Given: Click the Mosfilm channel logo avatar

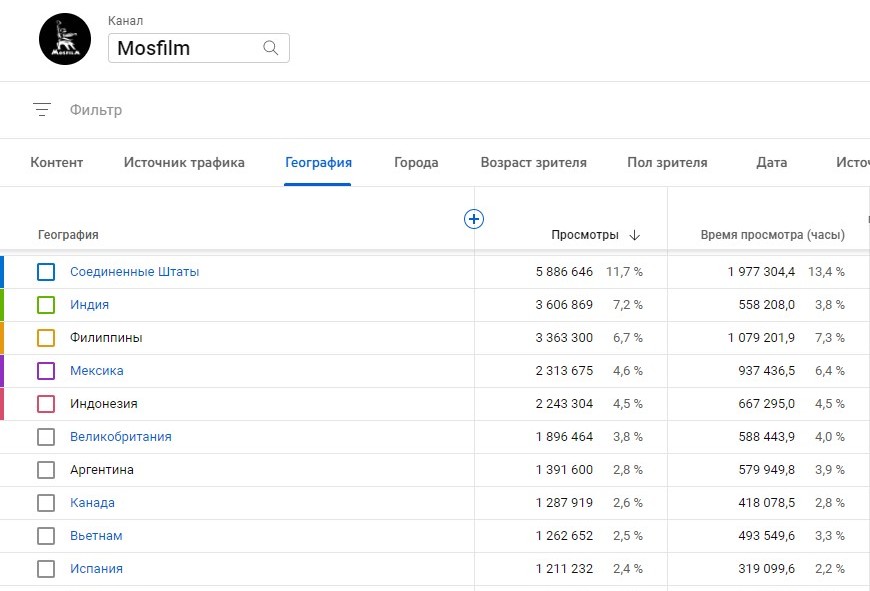Looking at the screenshot, I should pyautogui.click(x=65, y=39).
